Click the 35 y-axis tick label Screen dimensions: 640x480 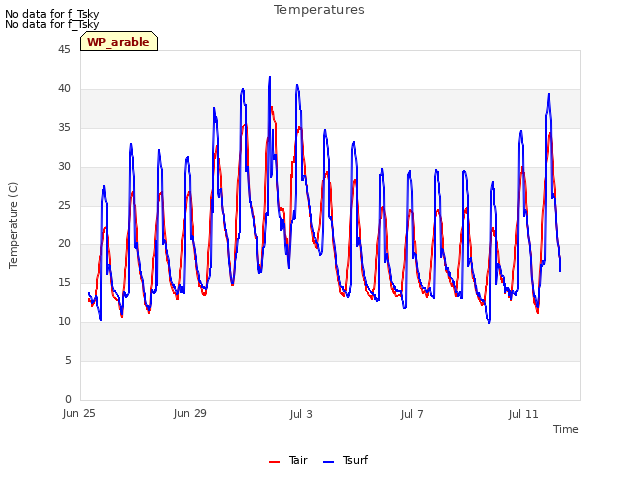64,128
